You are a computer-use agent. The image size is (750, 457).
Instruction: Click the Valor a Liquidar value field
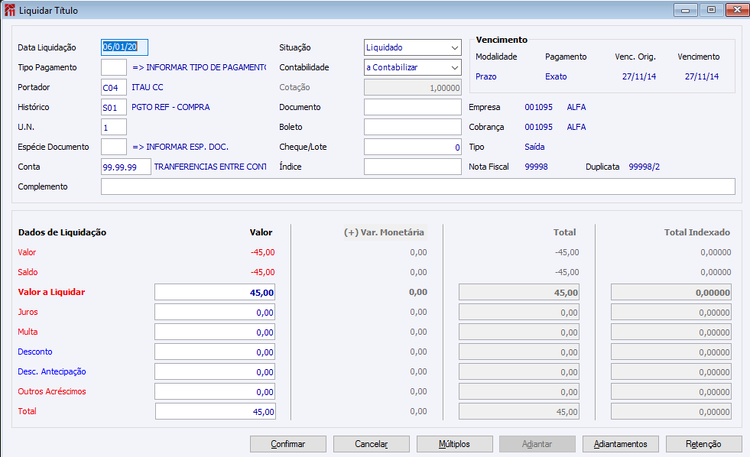point(215,292)
